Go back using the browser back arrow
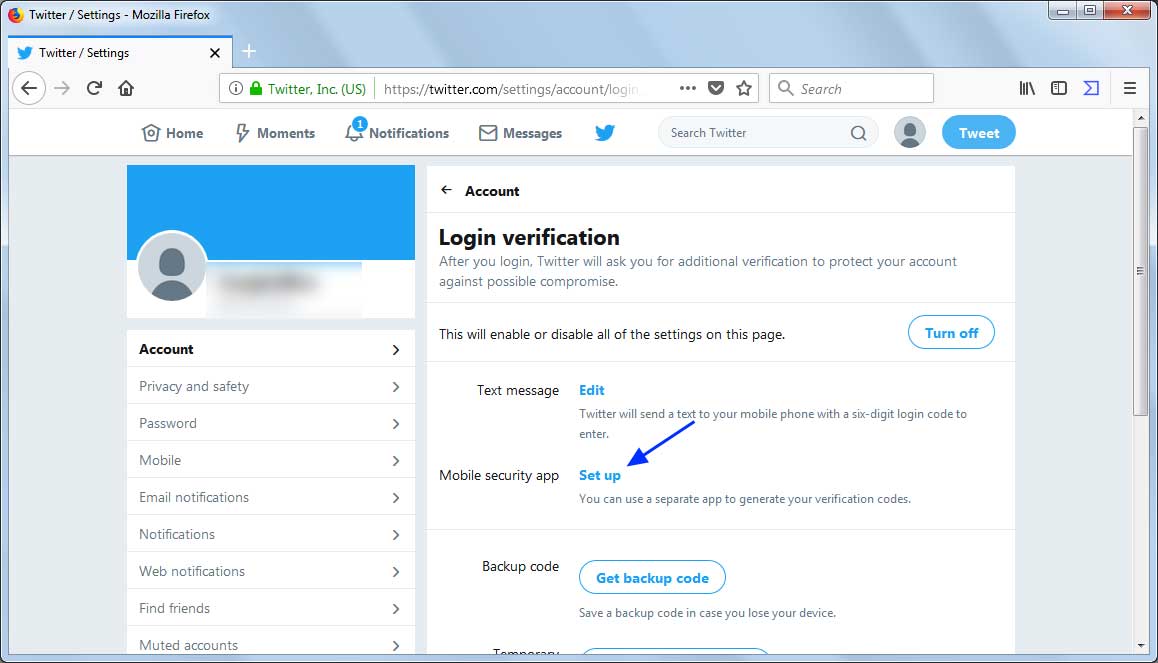The width and height of the screenshot is (1158, 663). [29, 89]
